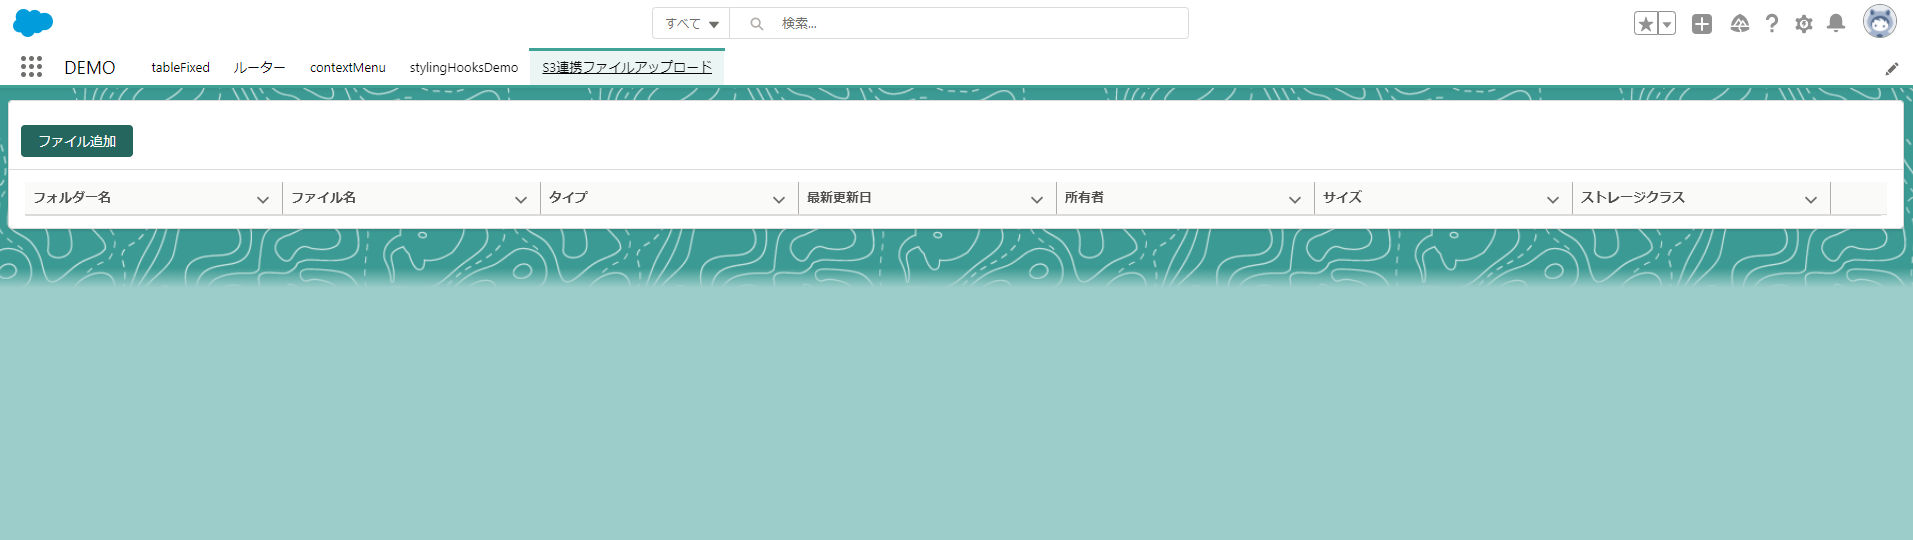Open the App Launcher grid icon
Viewport: 1913px width, 540px height.
31,67
